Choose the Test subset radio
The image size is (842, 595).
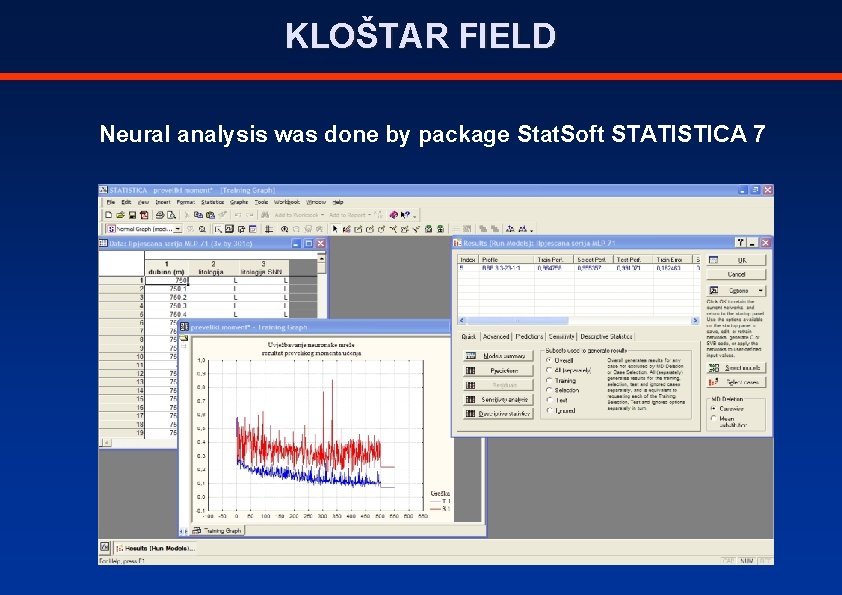[549, 400]
